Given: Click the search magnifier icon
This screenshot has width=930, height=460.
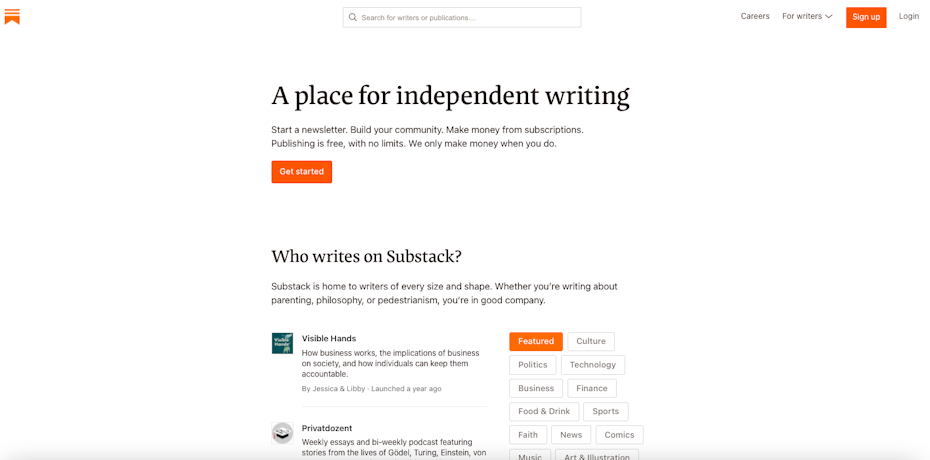Looking at the screenshot, I should [x=353, y=17].
